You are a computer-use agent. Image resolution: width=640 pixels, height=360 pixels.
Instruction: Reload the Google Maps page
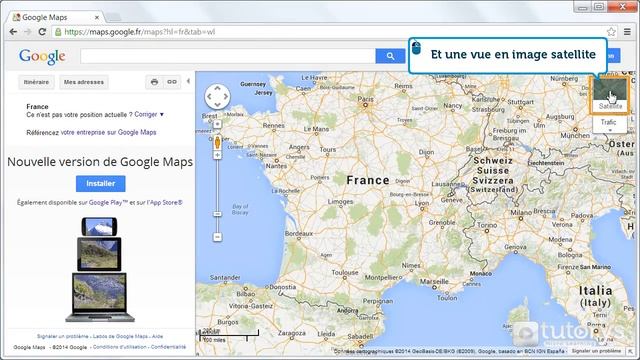[x=42, y=32]
